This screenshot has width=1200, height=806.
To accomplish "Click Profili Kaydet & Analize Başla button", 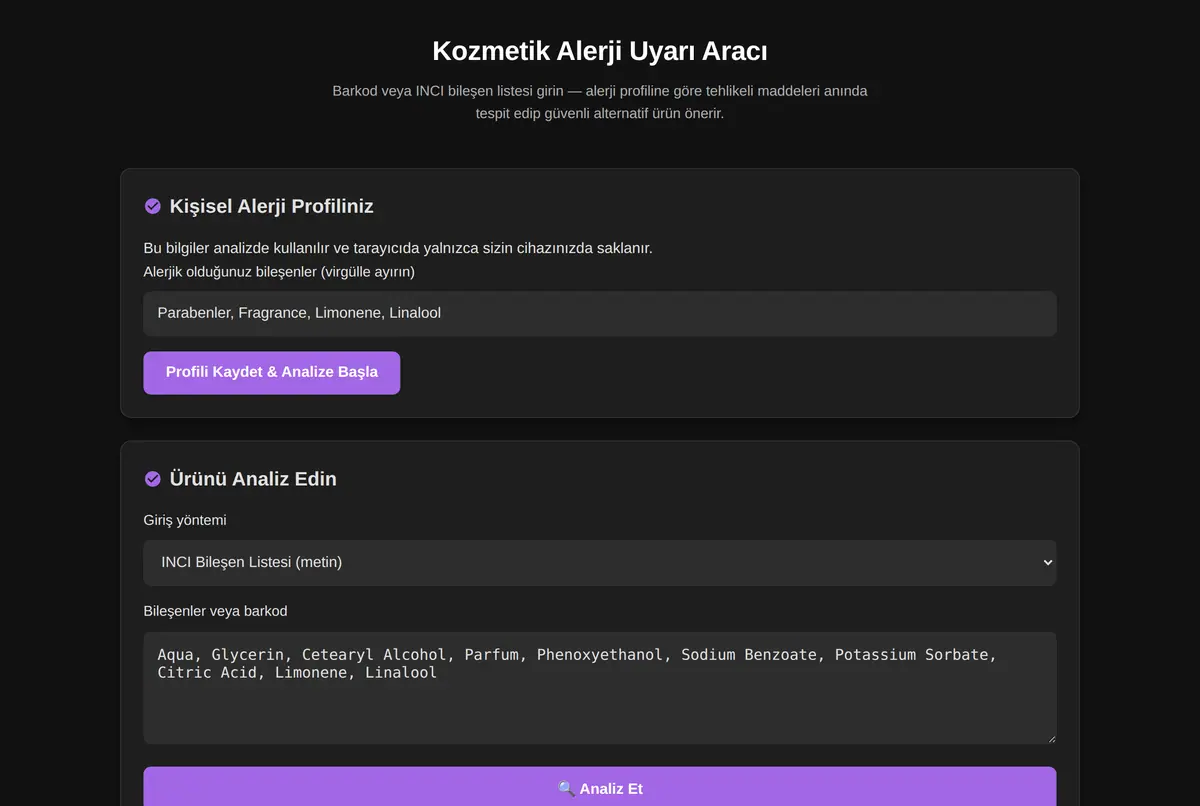I will tap(272, 372).
